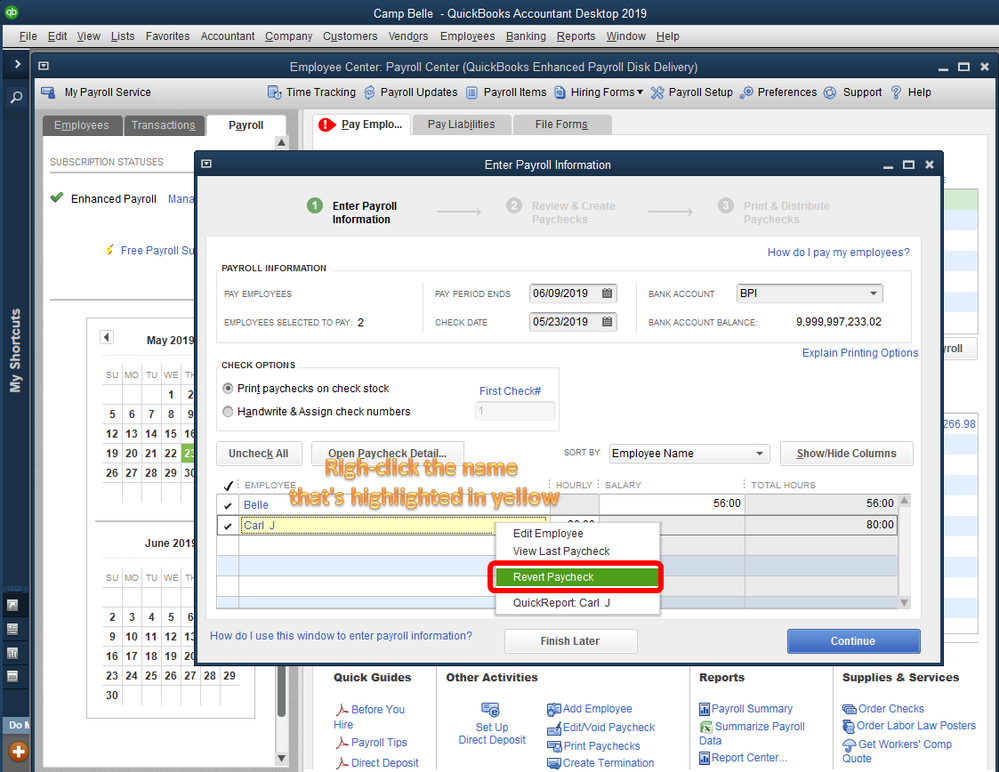Image resolution: width=999 pixels, height=772 pixels.
Task: Click the QuickBooks logo in title bar
Action: pos(11,12)
